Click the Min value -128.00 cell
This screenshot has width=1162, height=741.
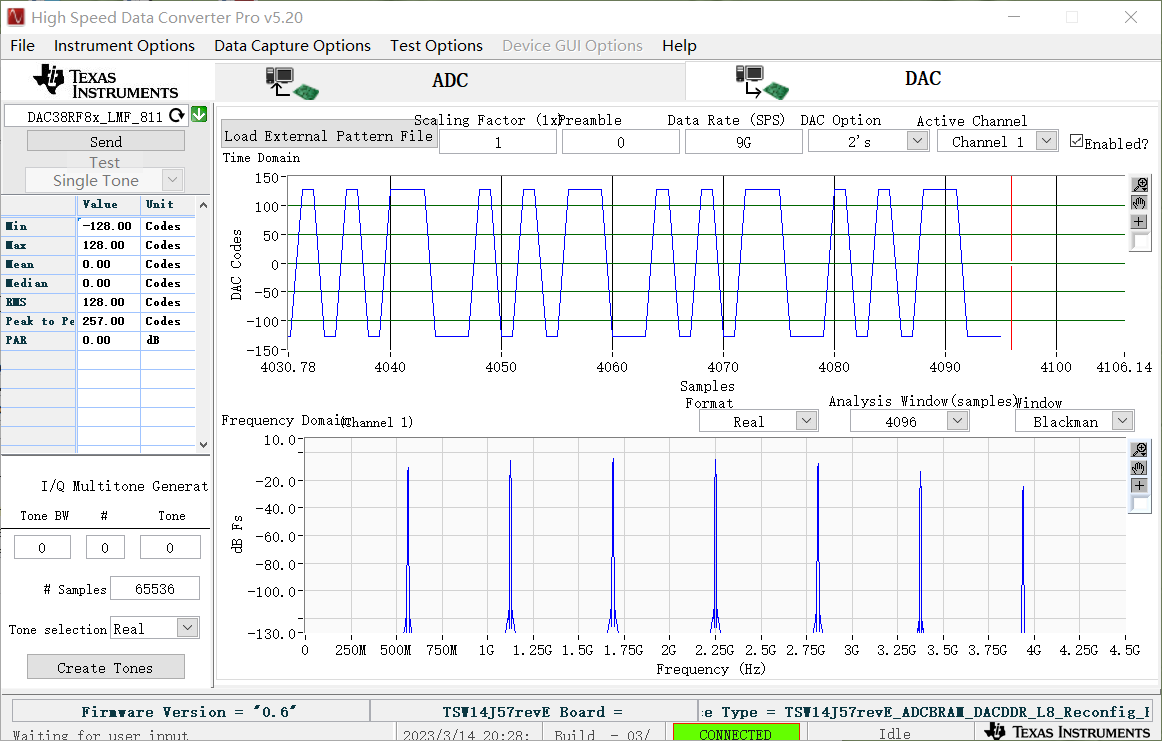108,226
